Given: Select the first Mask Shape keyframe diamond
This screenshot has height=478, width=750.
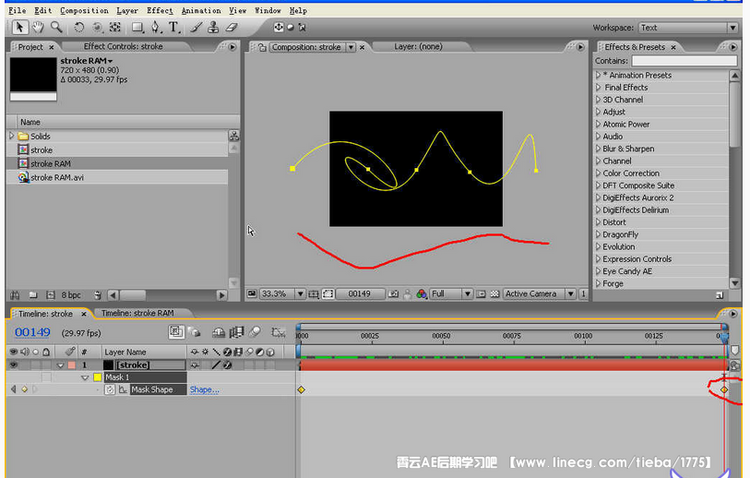Looking at the screenshot, I should 301,390.
